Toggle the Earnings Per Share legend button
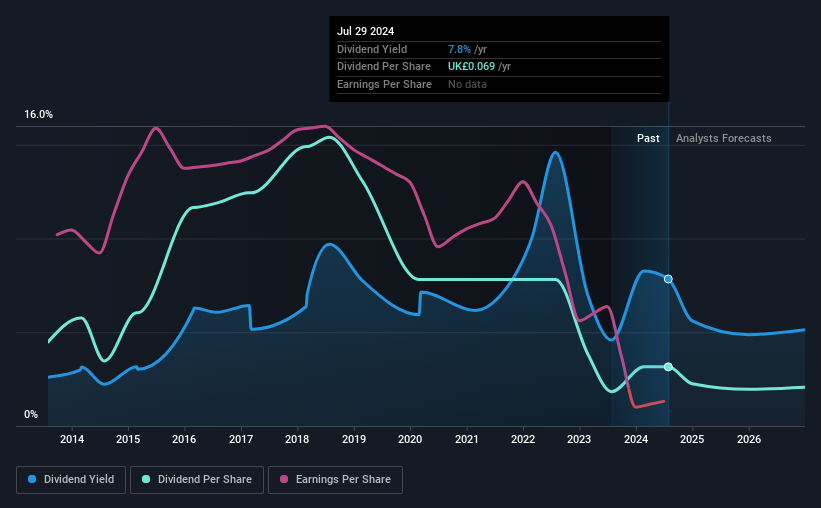The width and height of the screenshot is (821, 508). click(x=335, y=480)
